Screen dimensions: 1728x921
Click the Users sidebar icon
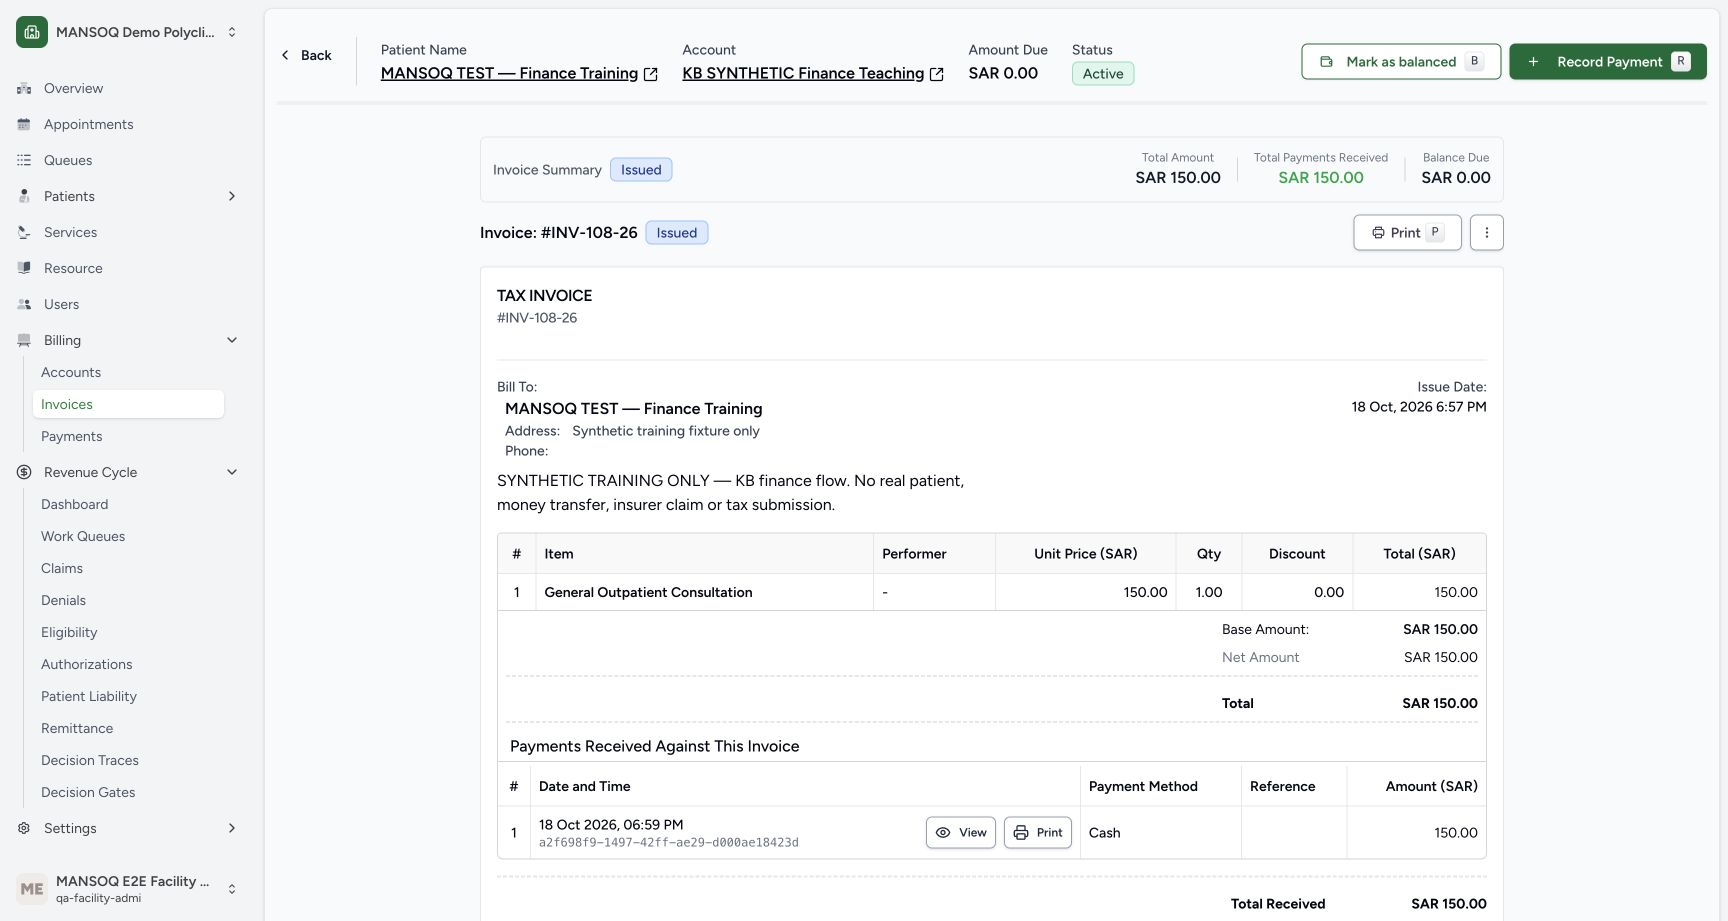(24, 304)
